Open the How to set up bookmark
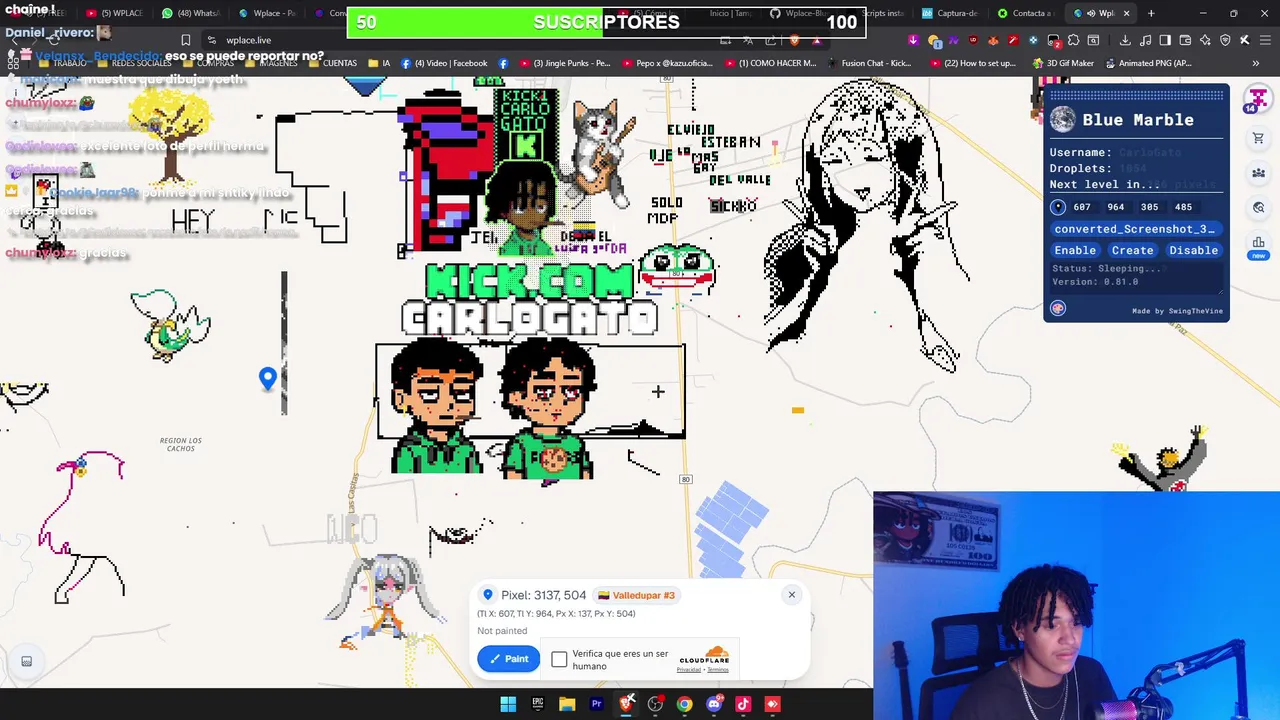The width and height of the screenshot is (1280, 720). (x=971, y=63)
